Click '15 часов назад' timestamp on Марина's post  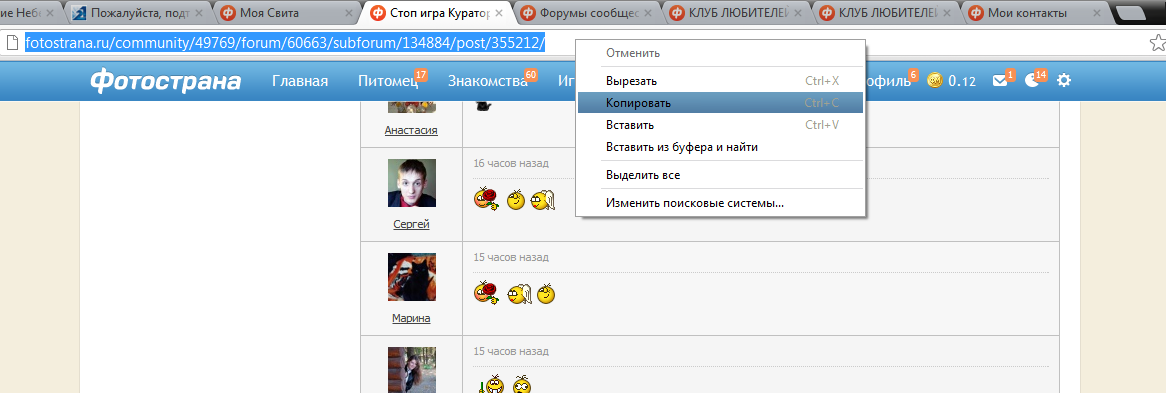511,257
